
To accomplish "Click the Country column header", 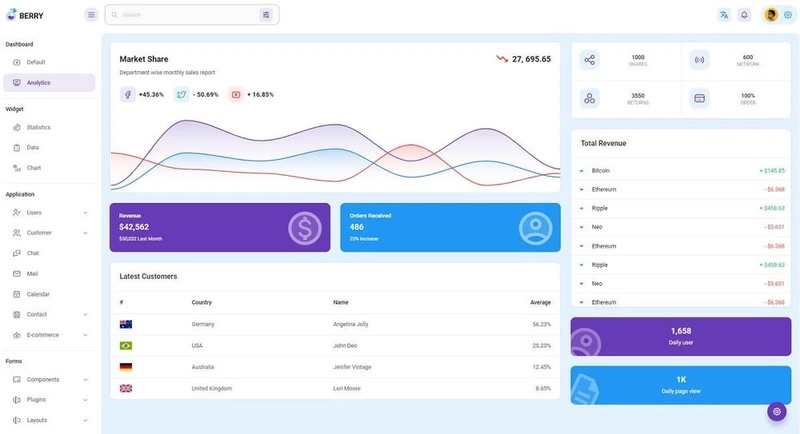I will tap(202, 302).
